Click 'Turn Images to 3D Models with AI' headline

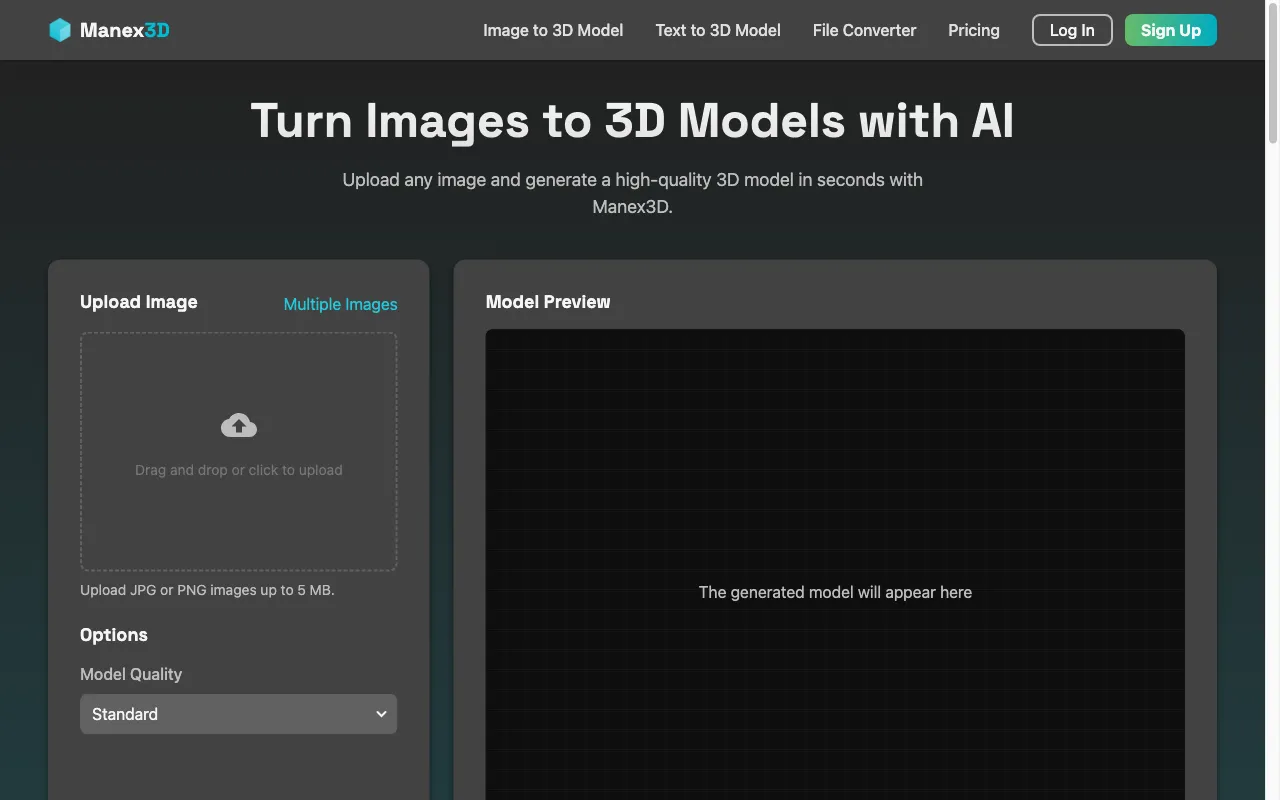[x=632, y=121]
